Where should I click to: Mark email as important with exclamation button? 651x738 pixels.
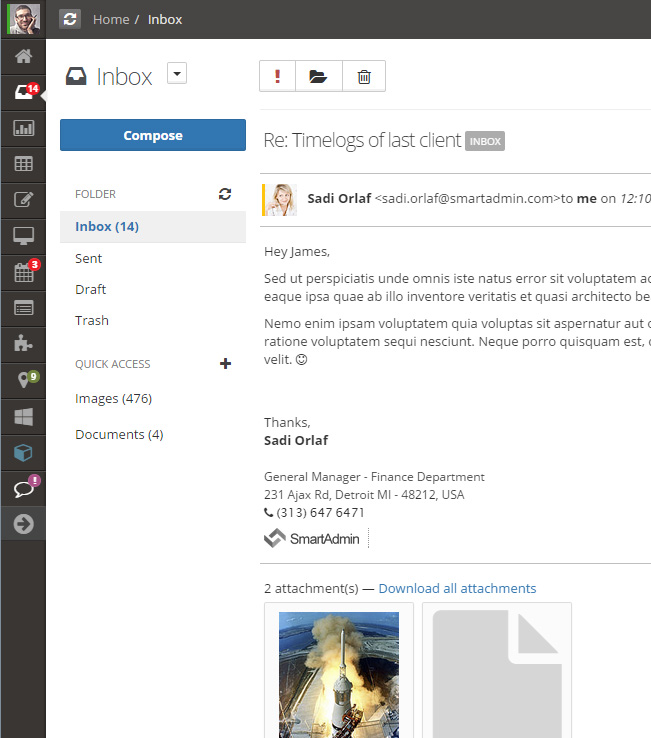(x=277, y=76)
